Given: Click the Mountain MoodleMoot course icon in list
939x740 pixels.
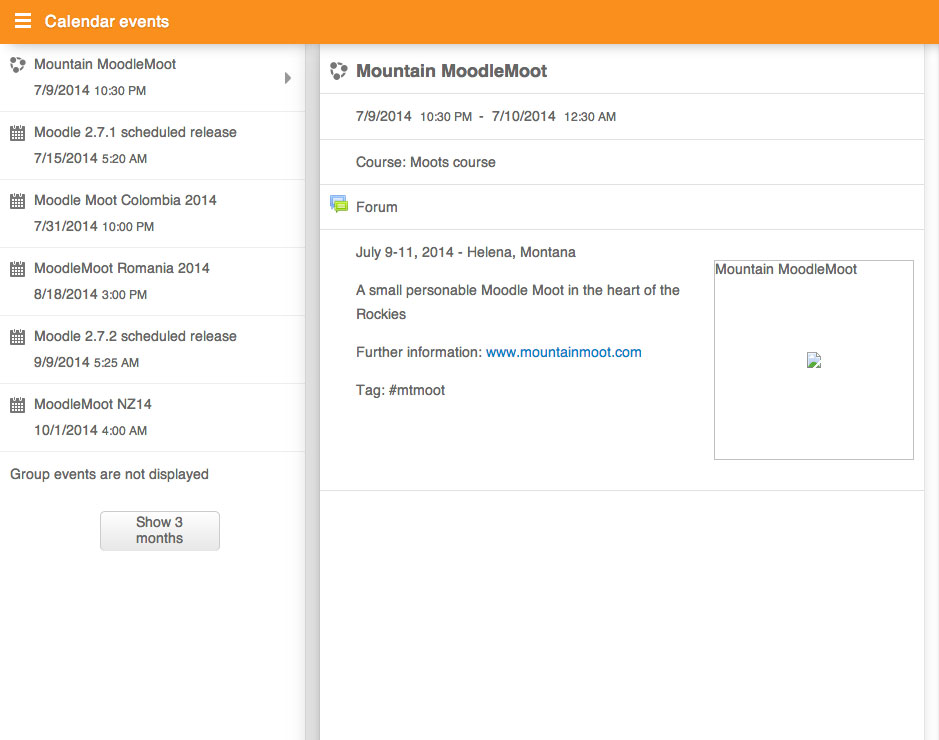Looking at the screenshot, I should coord(17,65).
